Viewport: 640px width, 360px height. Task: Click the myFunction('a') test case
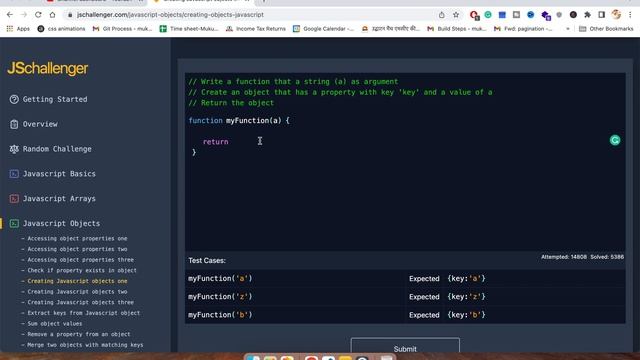pos(220,278)
